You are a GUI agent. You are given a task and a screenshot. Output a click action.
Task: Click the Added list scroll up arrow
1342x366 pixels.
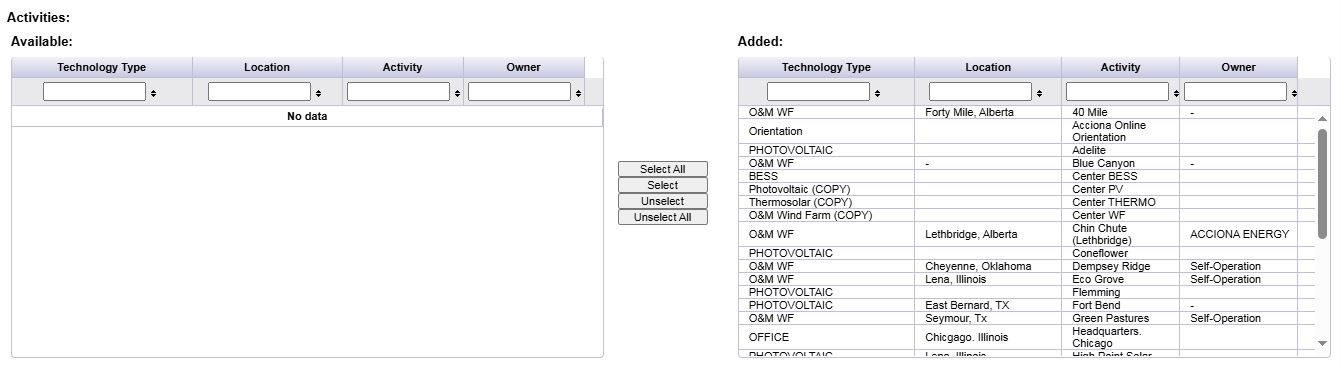(1323, 120)
